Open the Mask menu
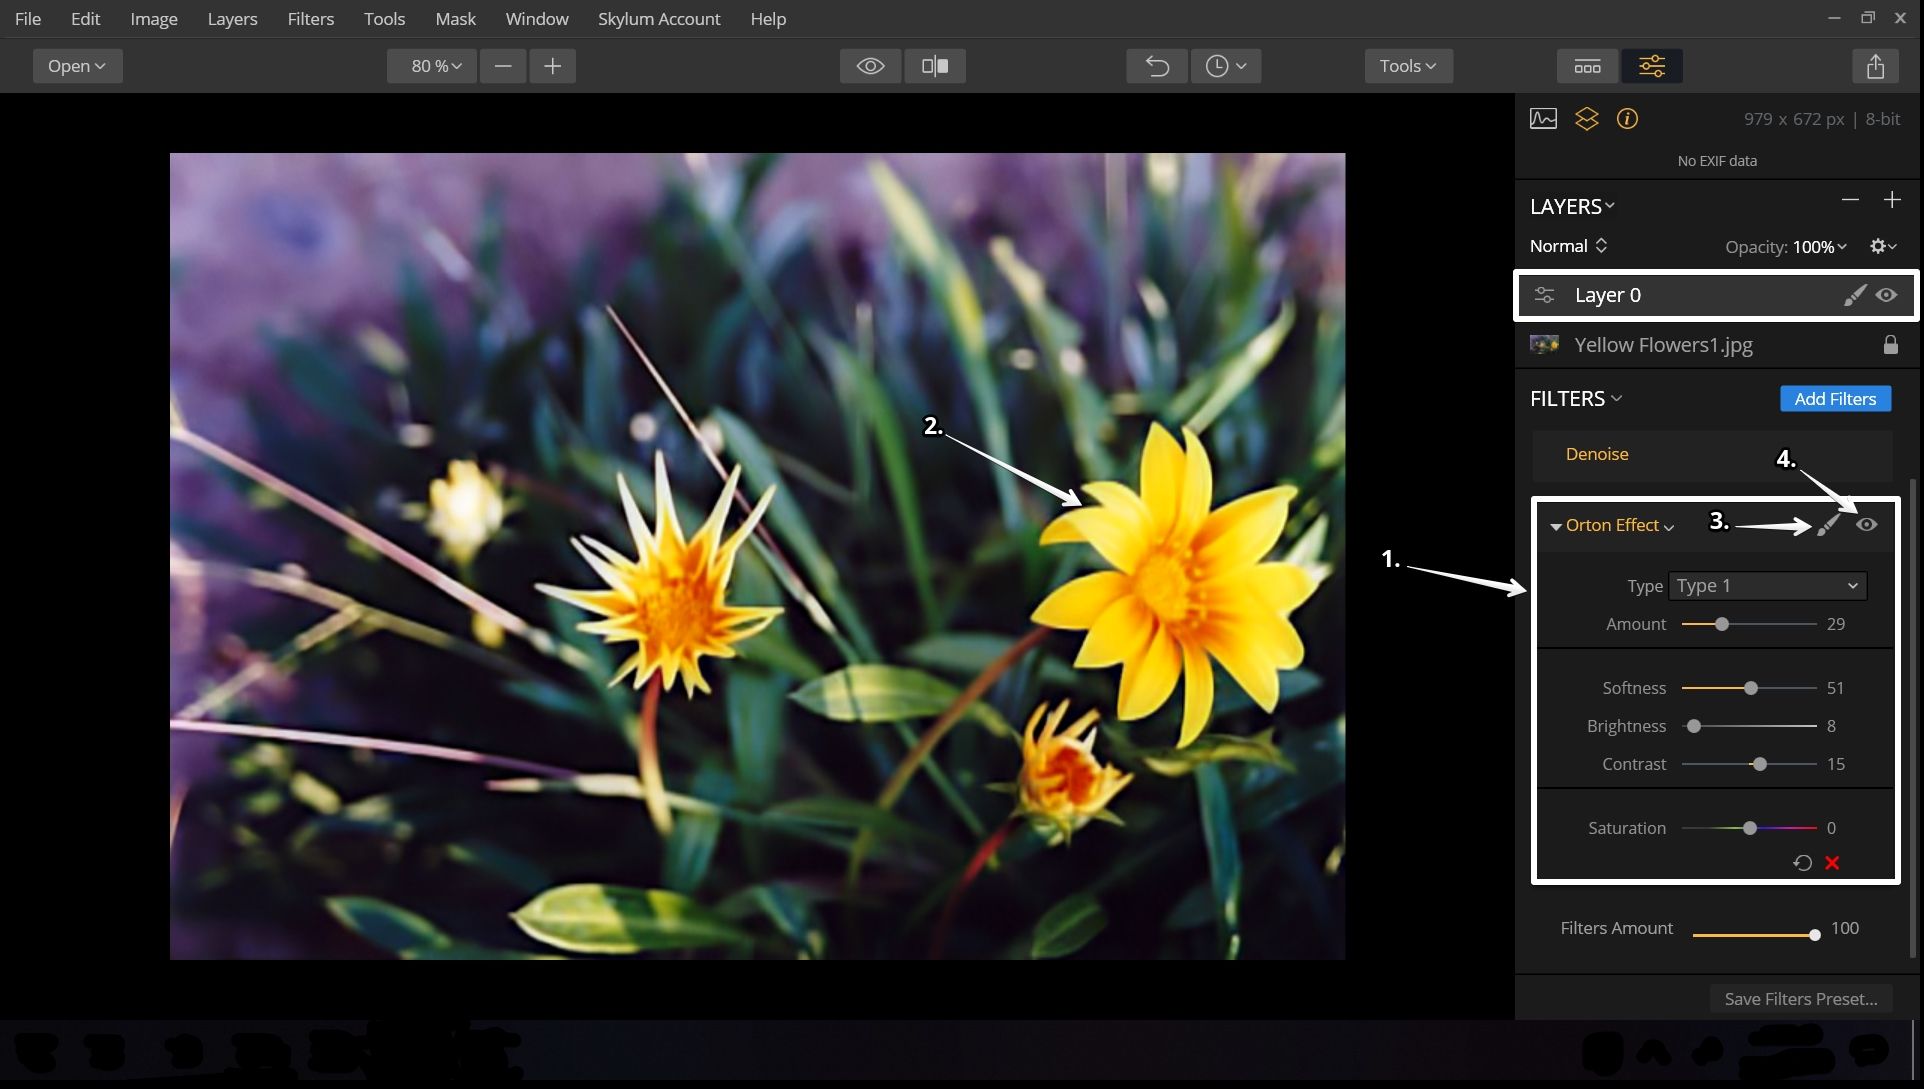The image size is (1924, 1089). tap(455, 19)
